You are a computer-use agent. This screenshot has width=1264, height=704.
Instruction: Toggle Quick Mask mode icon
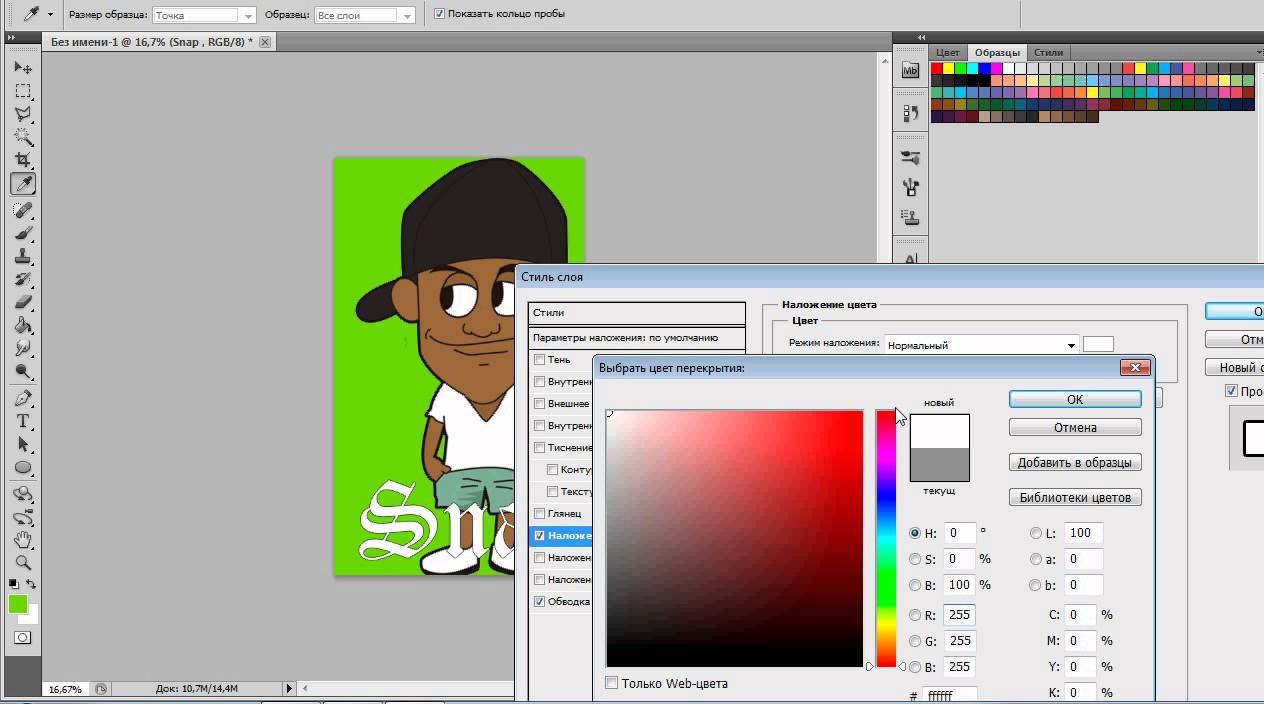(x=22, y=637)
